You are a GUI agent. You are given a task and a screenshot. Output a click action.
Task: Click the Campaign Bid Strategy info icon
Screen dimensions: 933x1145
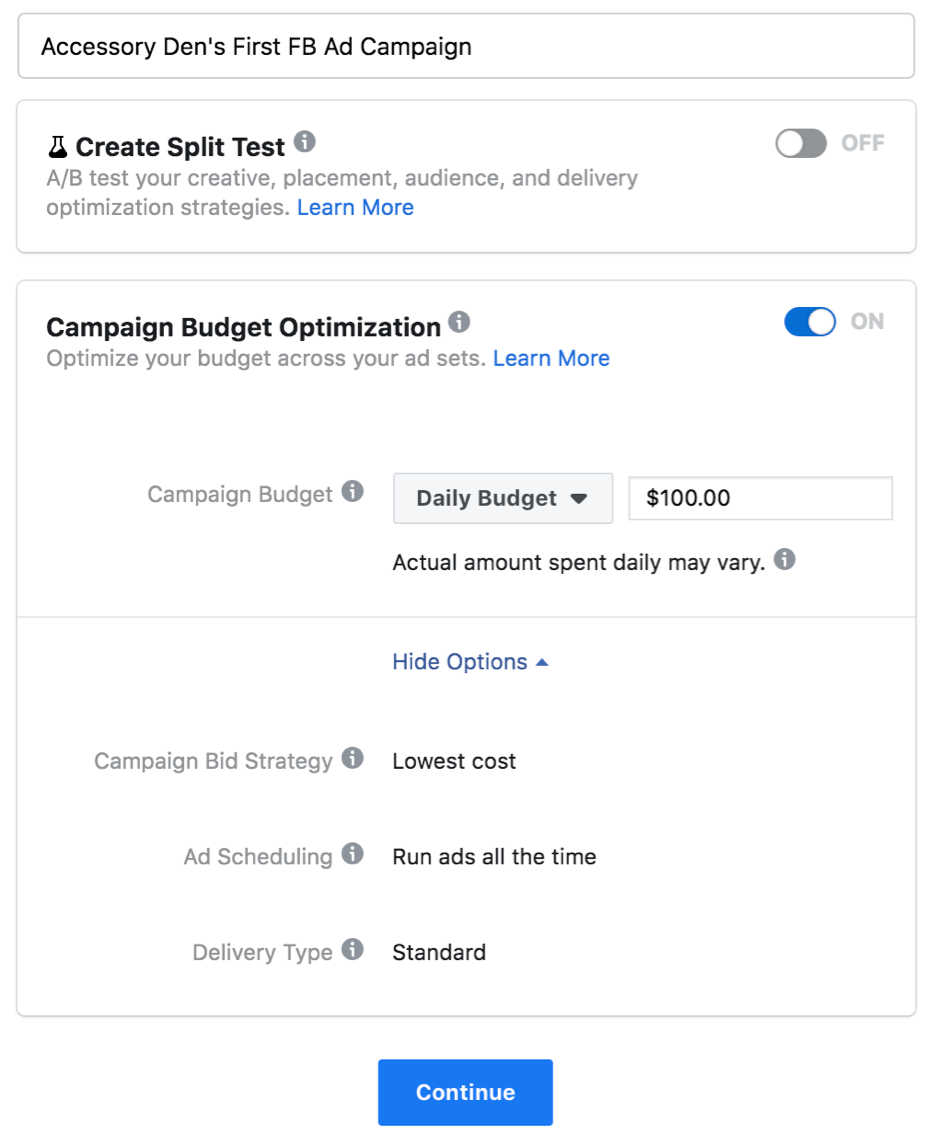click(x=352, y=758)
